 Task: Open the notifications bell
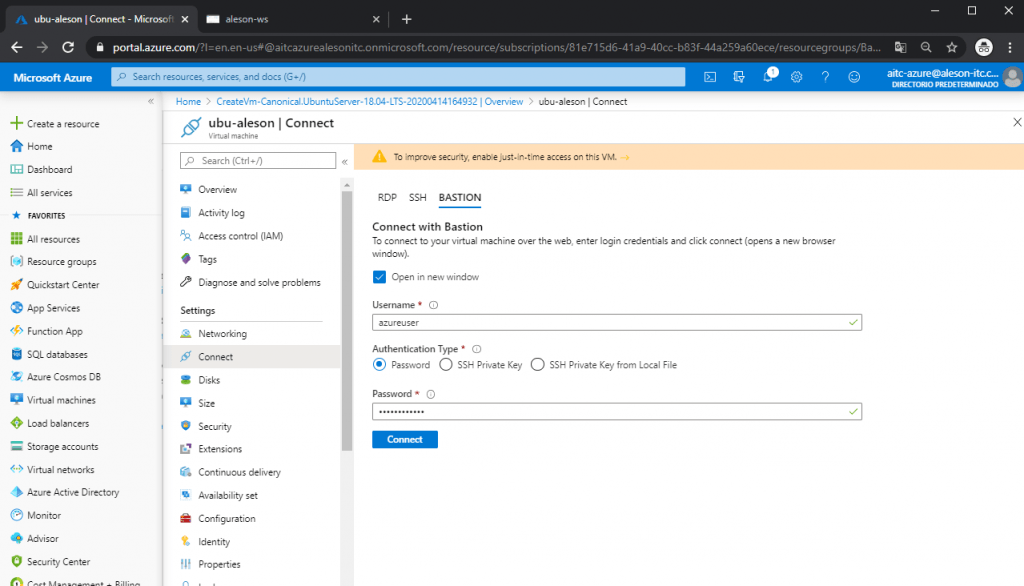click(x=768, y=76)
